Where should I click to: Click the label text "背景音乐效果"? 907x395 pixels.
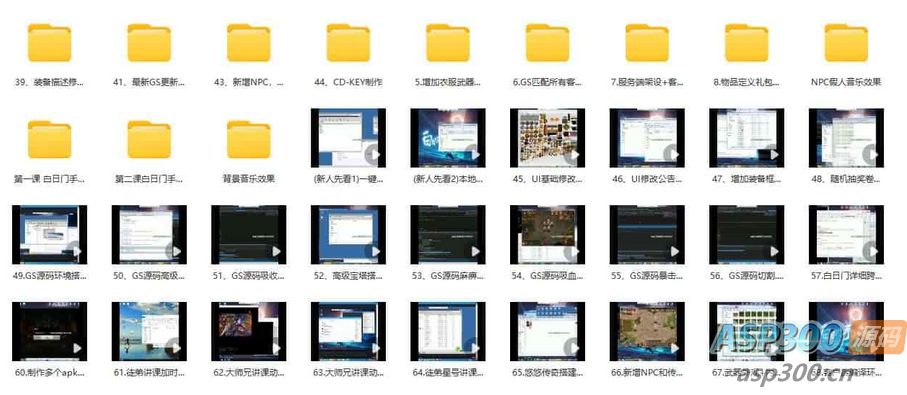249,179
